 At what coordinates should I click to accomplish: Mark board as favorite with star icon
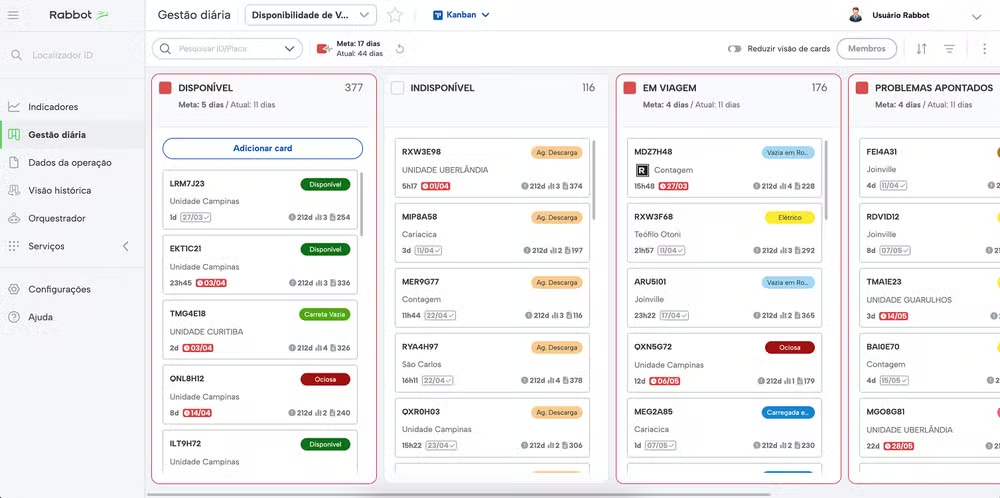[395, 15]
